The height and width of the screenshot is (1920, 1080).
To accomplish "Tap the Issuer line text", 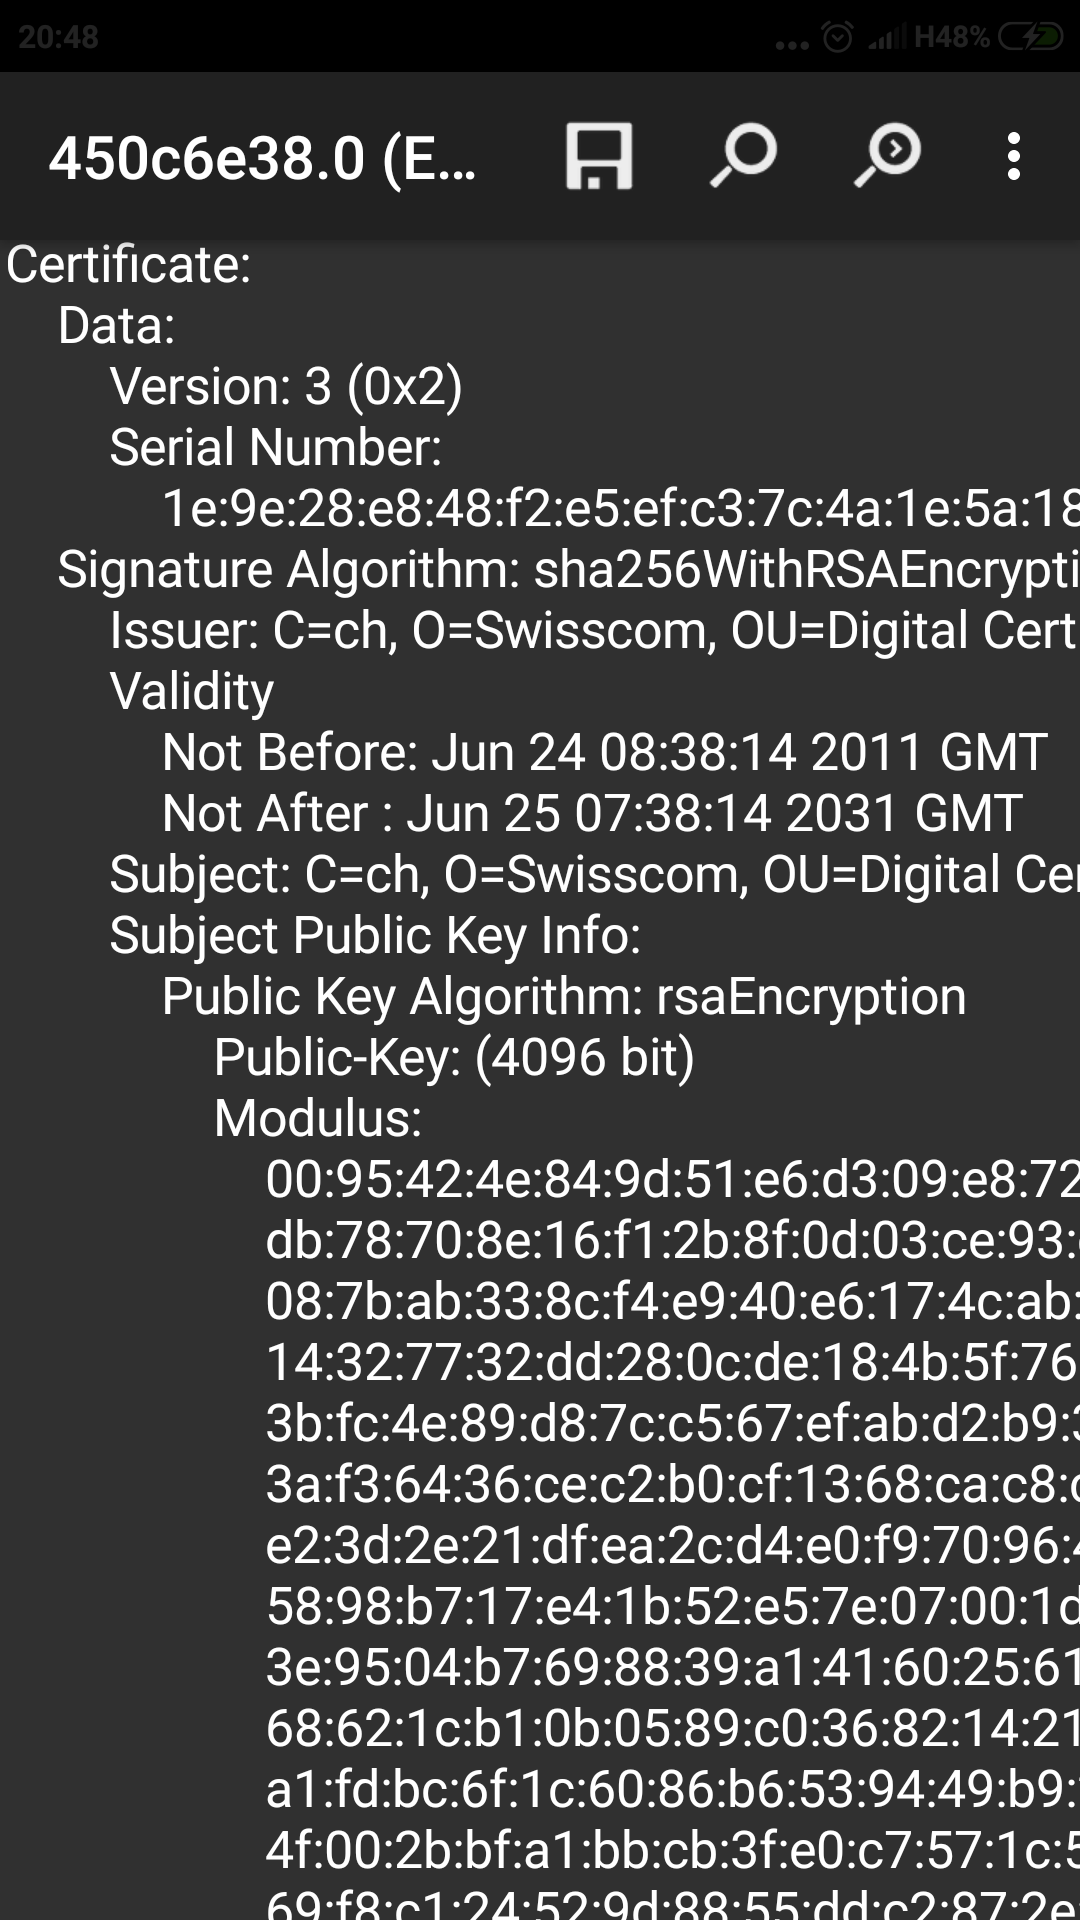I will point(592,631).
